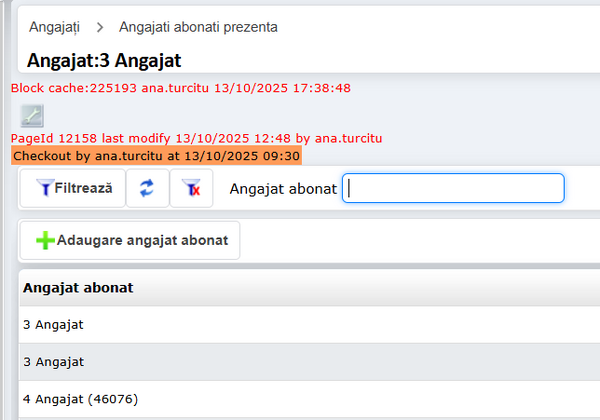
Task: Go to Angajati abonati prezenta breadcrumb
Action: 198,27
